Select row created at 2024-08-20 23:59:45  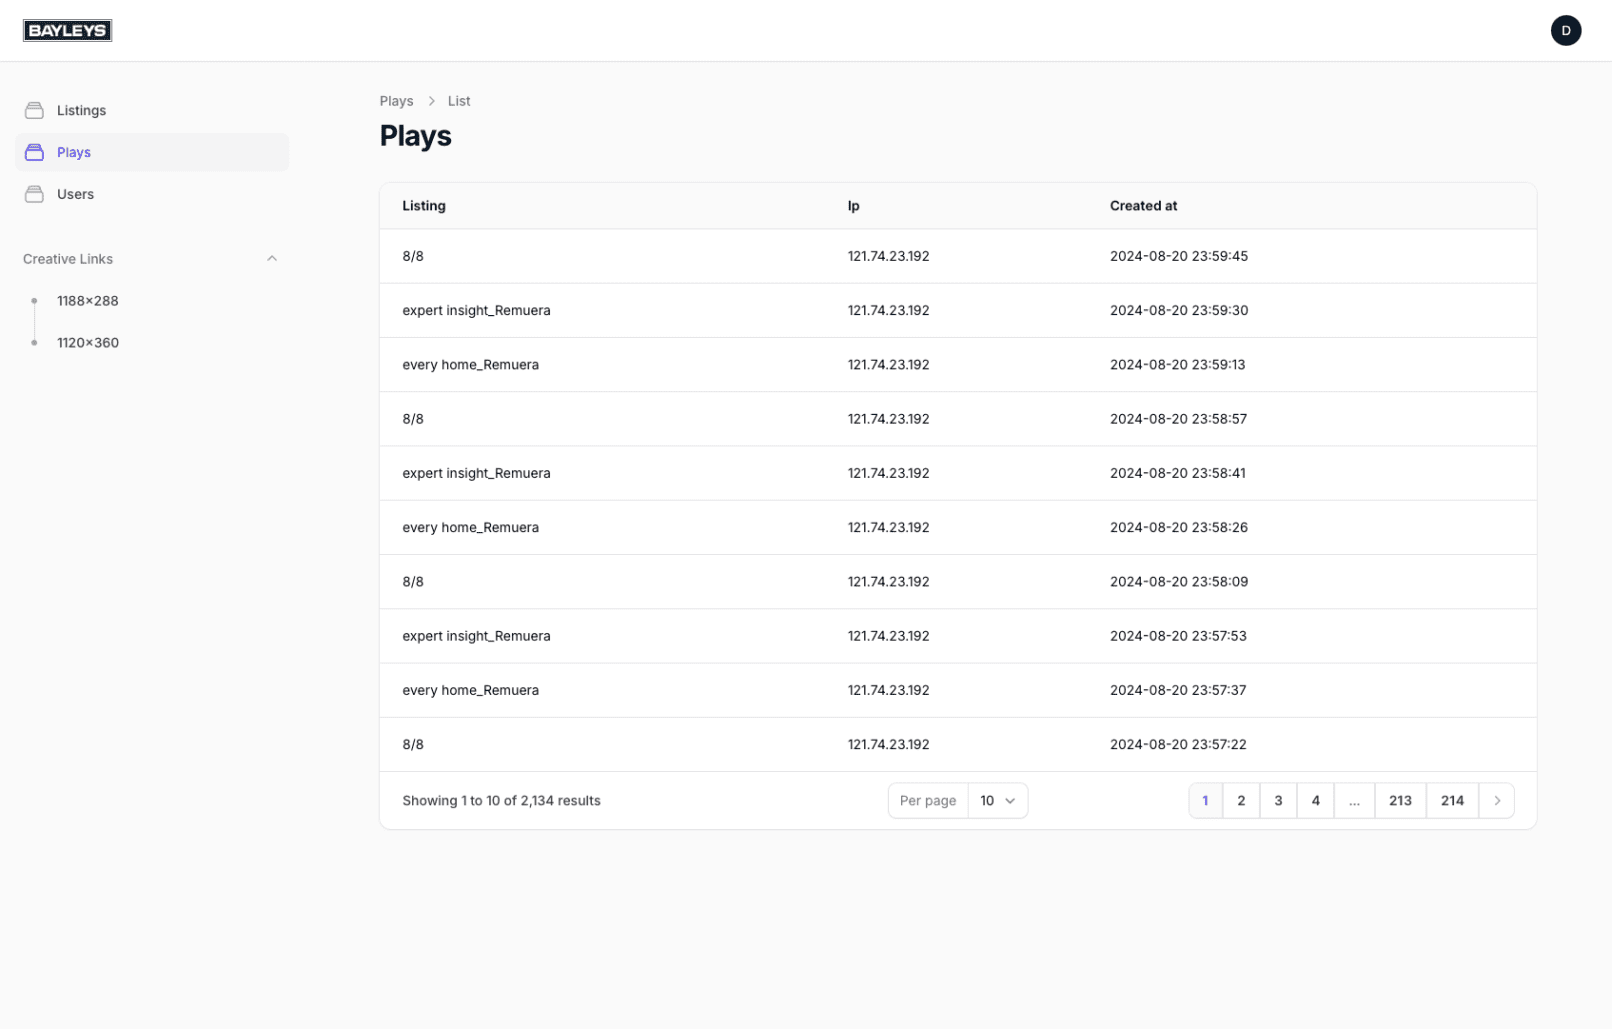click(1178, 257)
